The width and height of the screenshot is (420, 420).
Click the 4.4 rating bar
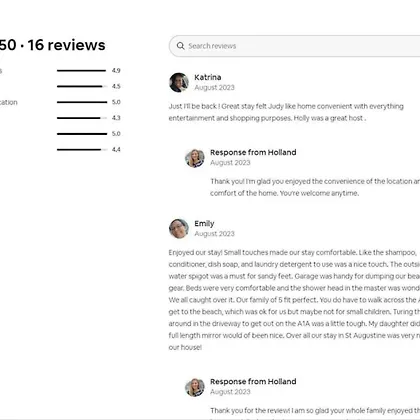pos(82,150)
